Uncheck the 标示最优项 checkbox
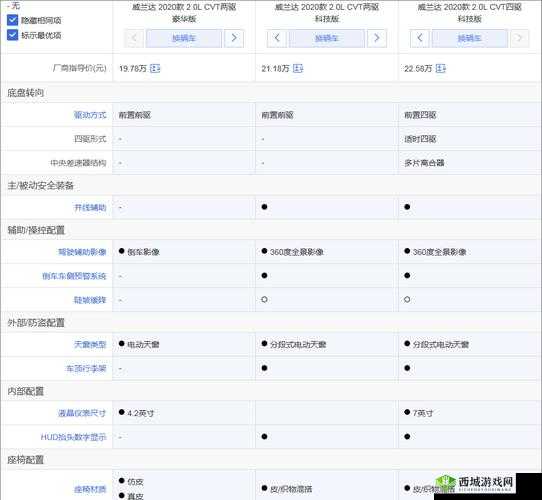 coord(12,35)
